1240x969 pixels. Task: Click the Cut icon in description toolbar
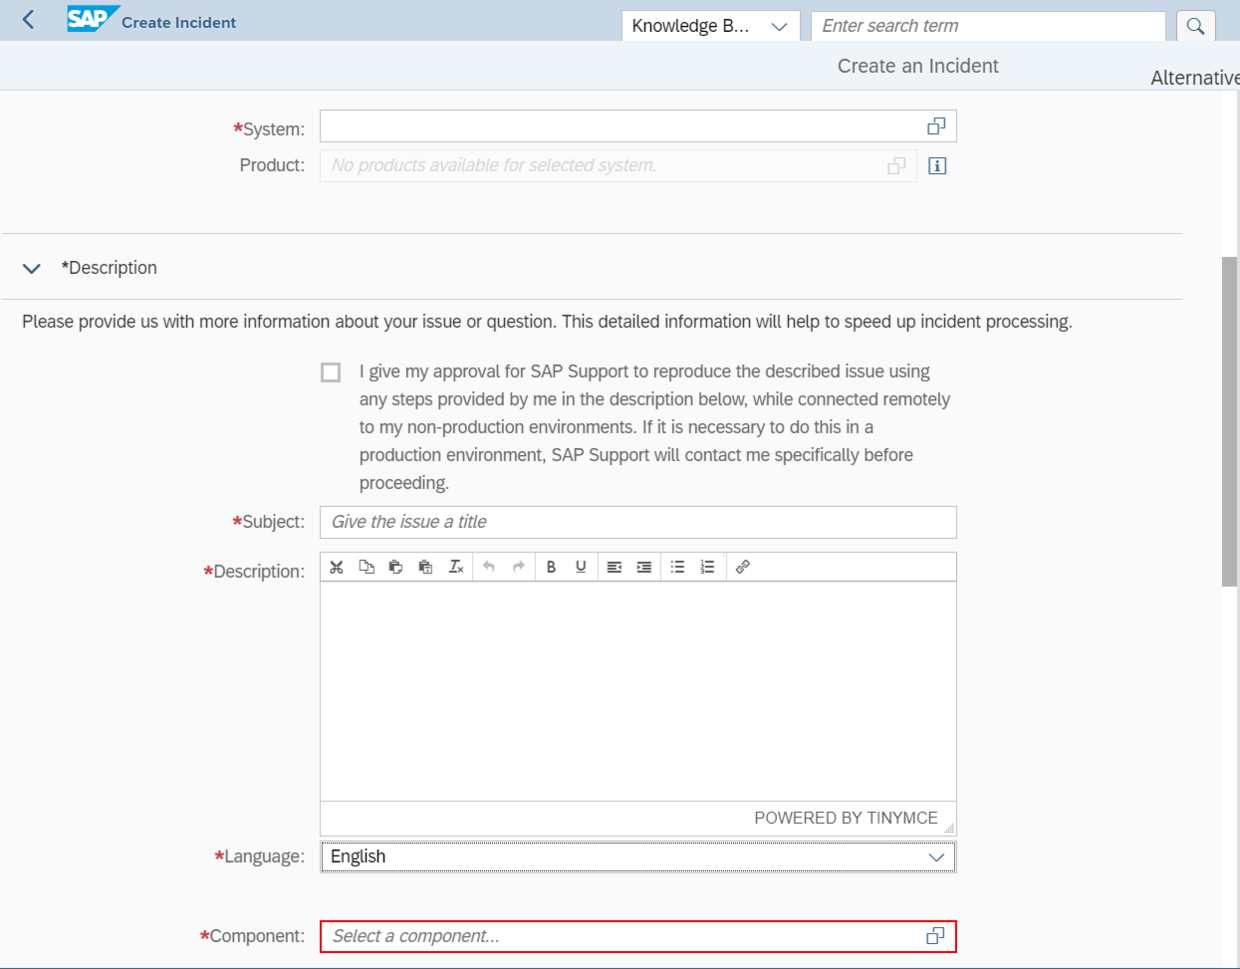337,567
